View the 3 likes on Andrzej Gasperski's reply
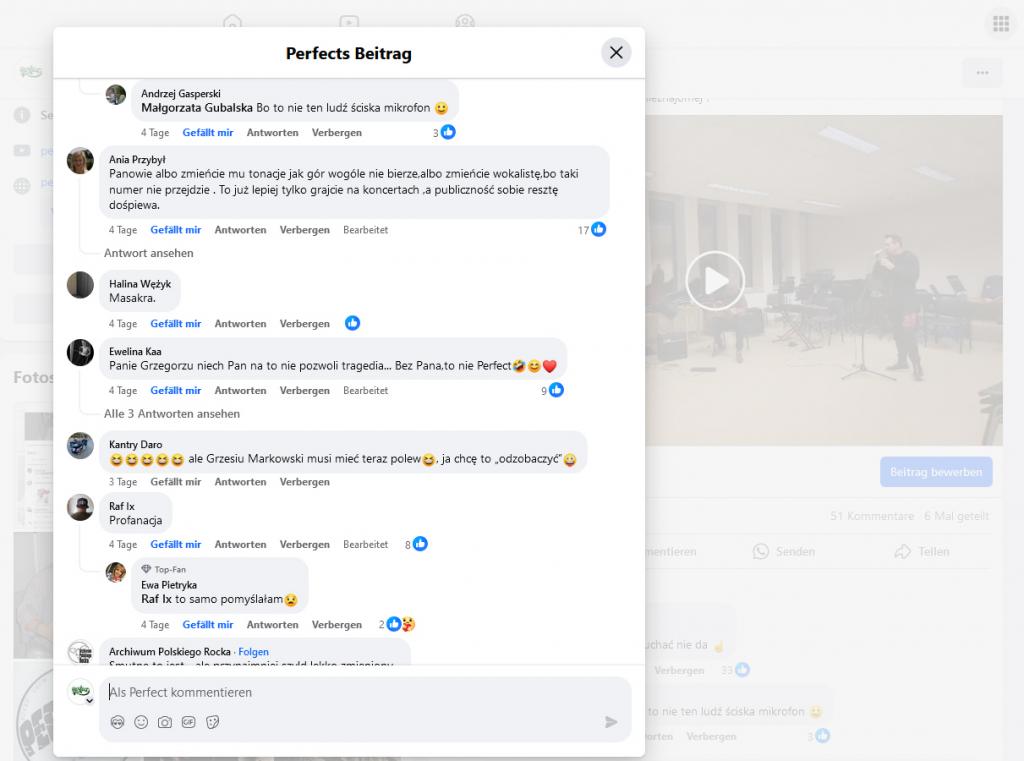 pos(444,133)
